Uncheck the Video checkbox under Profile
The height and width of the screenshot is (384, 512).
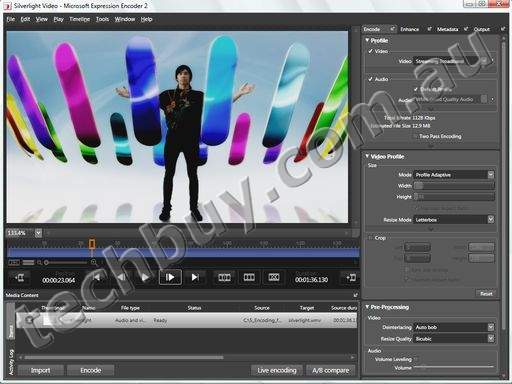pos(370,51)
